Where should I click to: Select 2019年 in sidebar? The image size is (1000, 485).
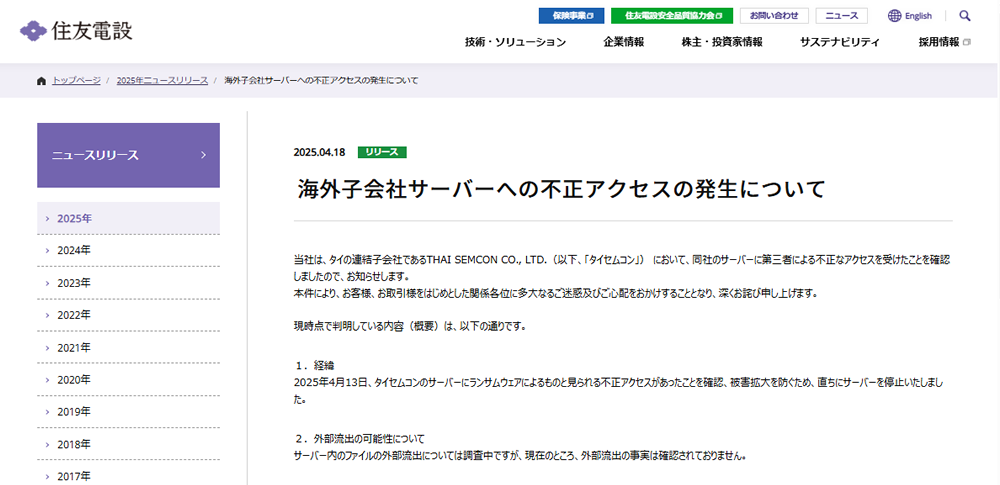[x=128, y=412]
